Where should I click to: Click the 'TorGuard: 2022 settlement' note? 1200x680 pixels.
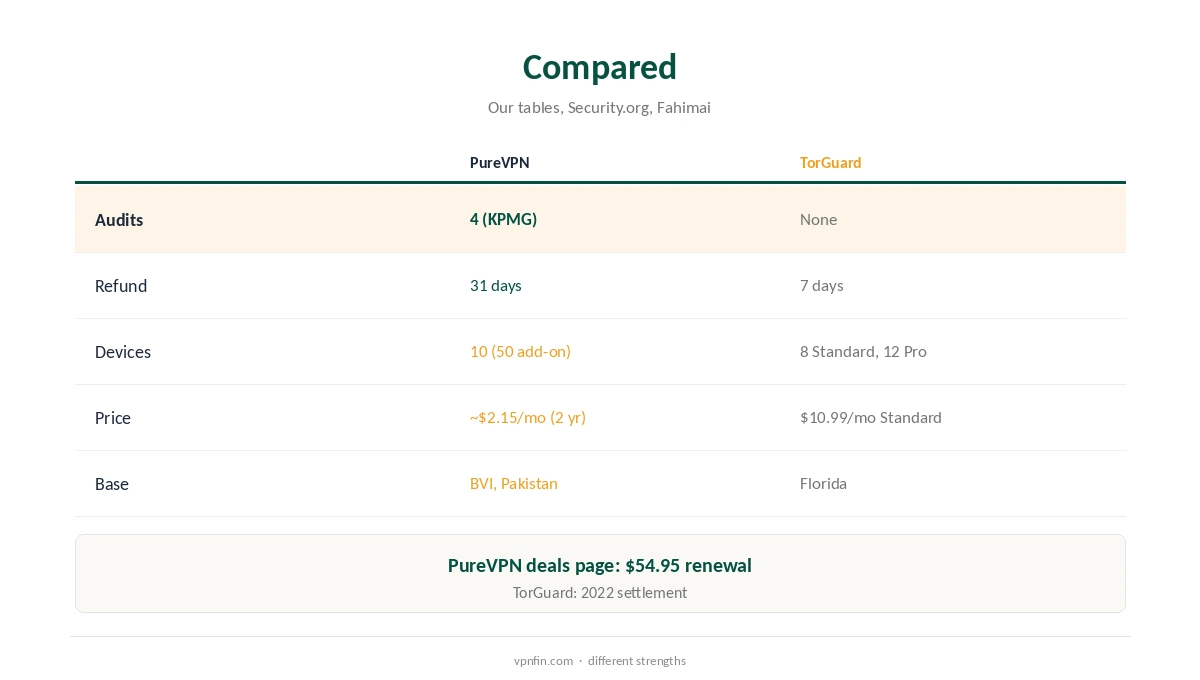[x=600, y=592]
